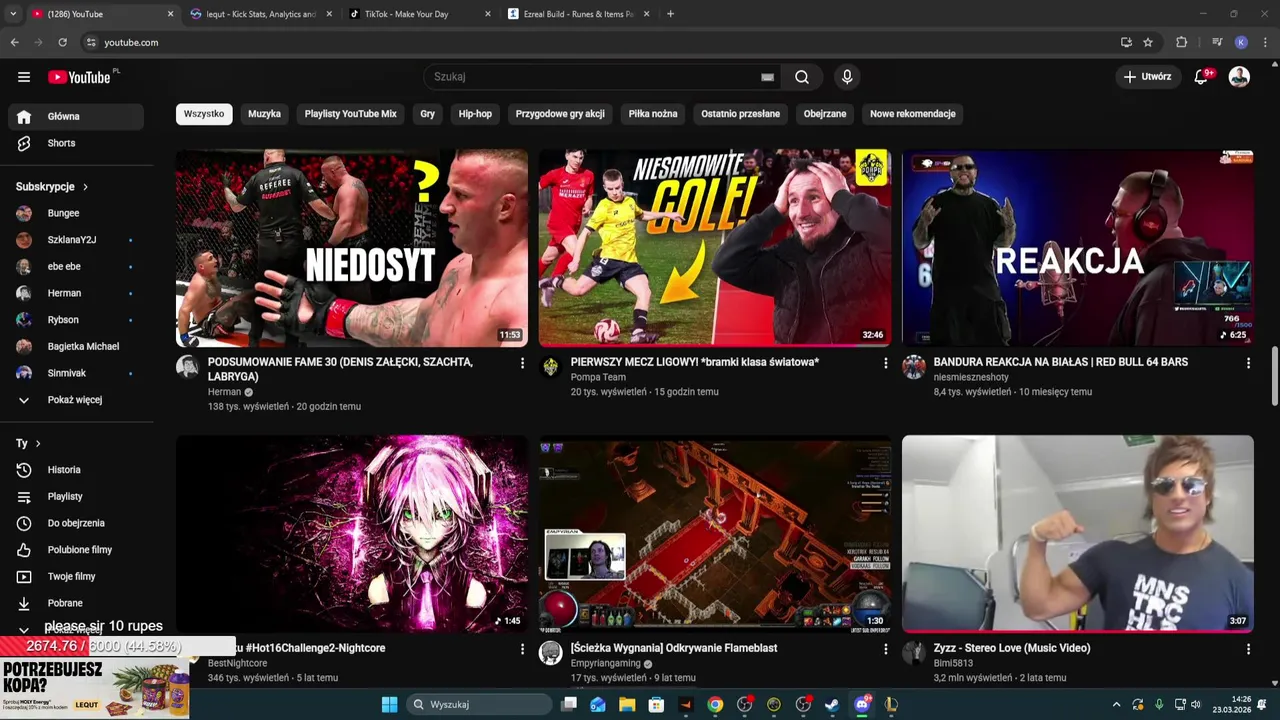Viewport: 1280px width, 720px height.
Task: Expand Subskrypcje section chevron
Action: coord(85,187)
